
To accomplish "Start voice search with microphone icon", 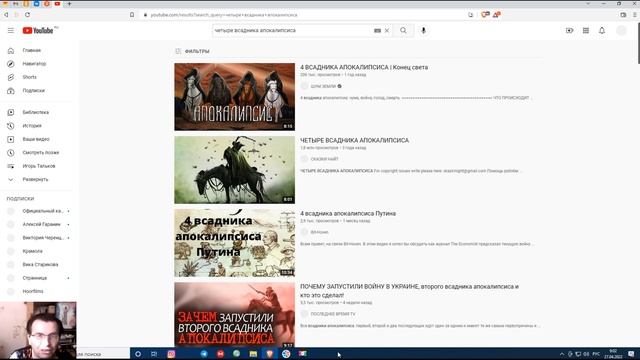I will point(423,31).
